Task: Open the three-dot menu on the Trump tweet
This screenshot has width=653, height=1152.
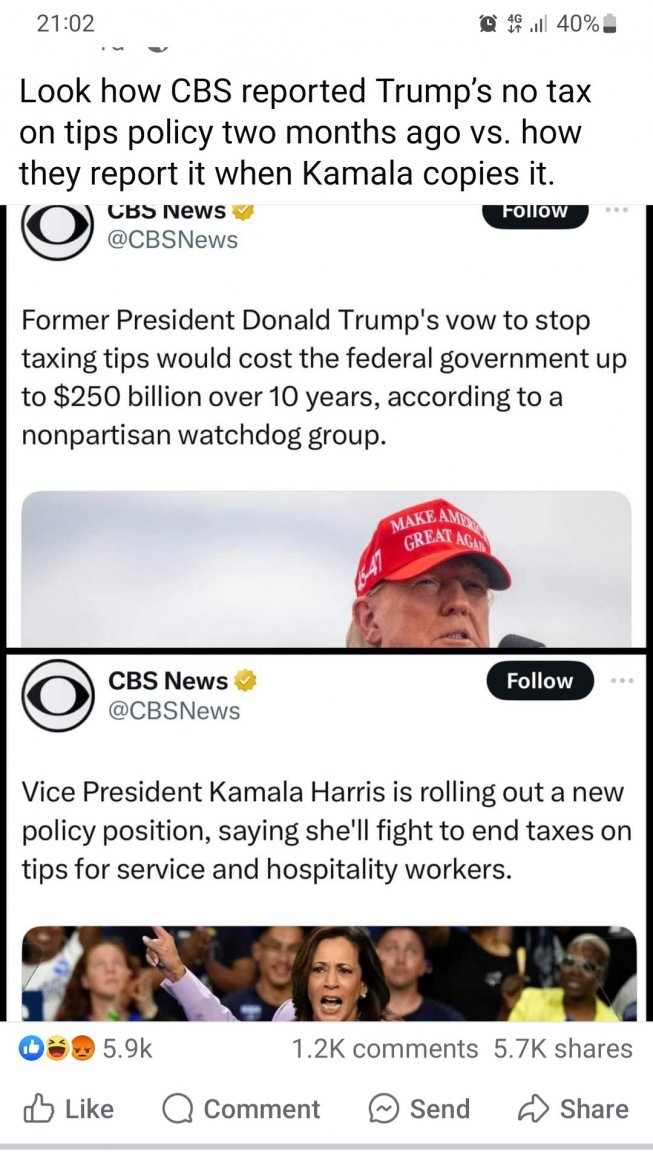Action: point(622,211)
